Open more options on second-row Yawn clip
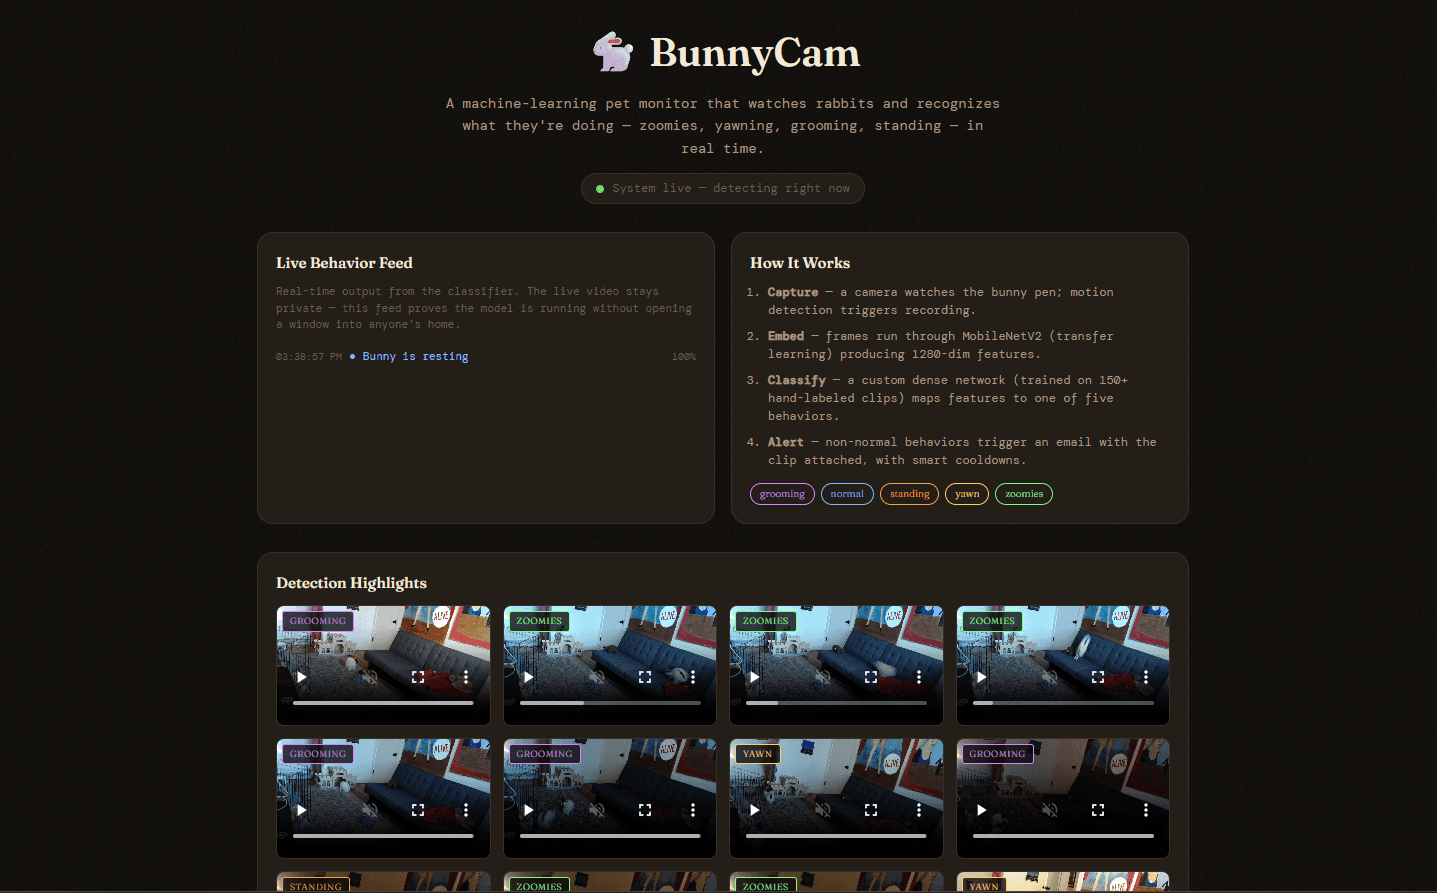Screen dimensions: 1437x893 click(x=919, y=810)
